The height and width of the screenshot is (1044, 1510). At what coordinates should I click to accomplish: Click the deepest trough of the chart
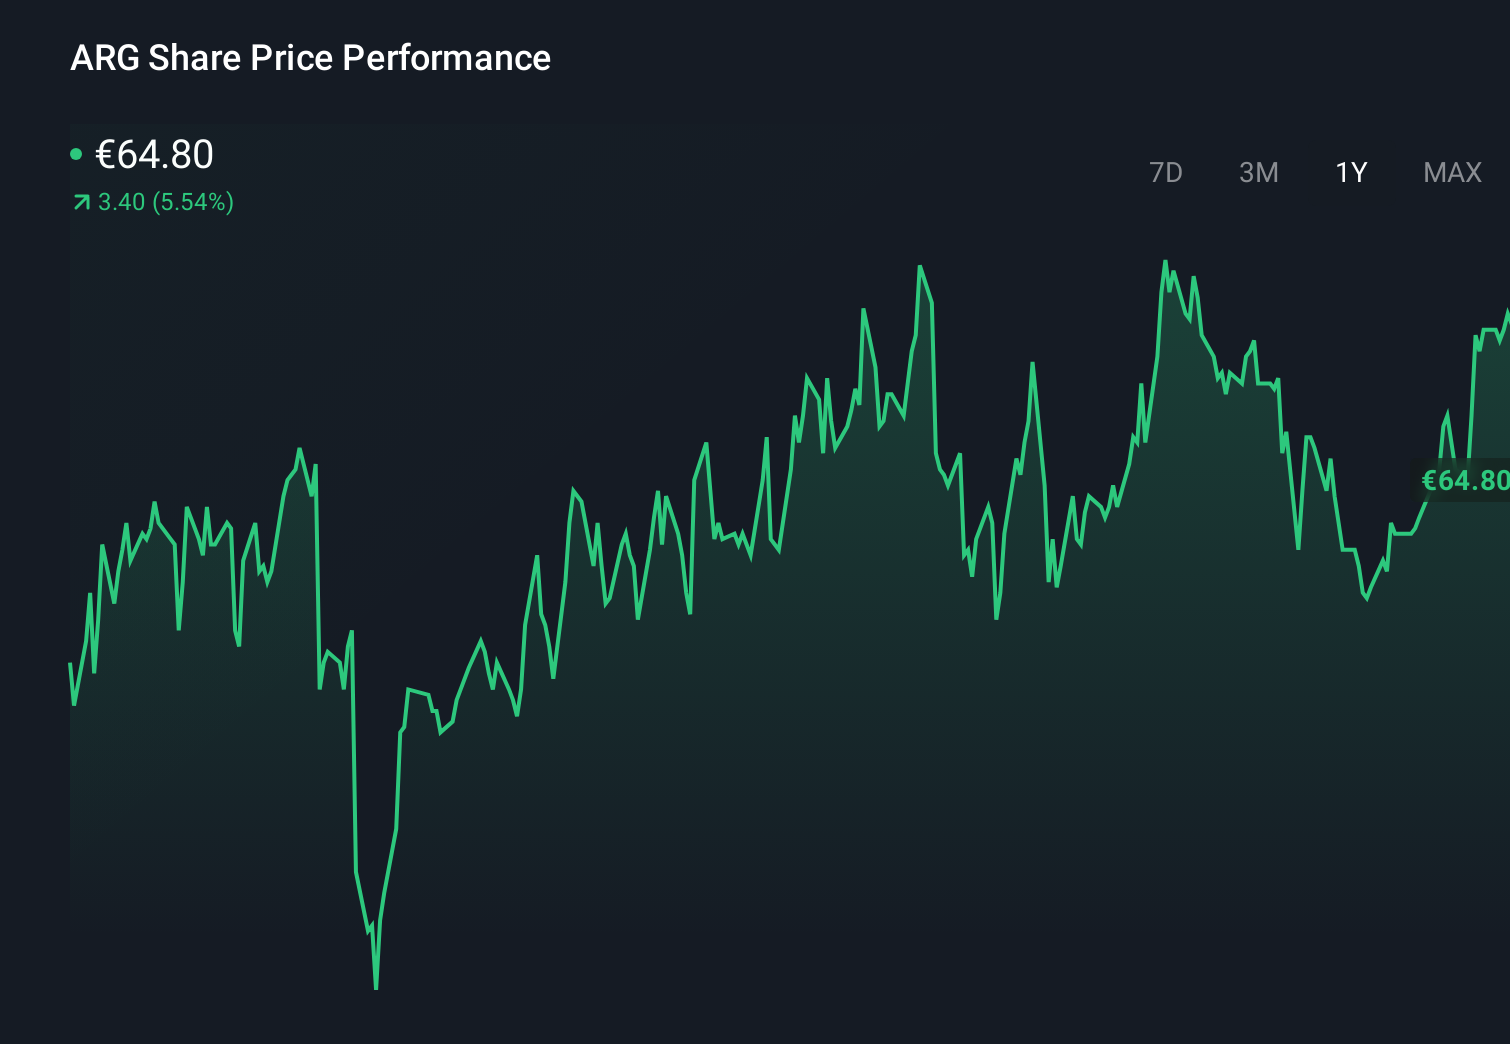pyautogui.click(x=376, y=987)
